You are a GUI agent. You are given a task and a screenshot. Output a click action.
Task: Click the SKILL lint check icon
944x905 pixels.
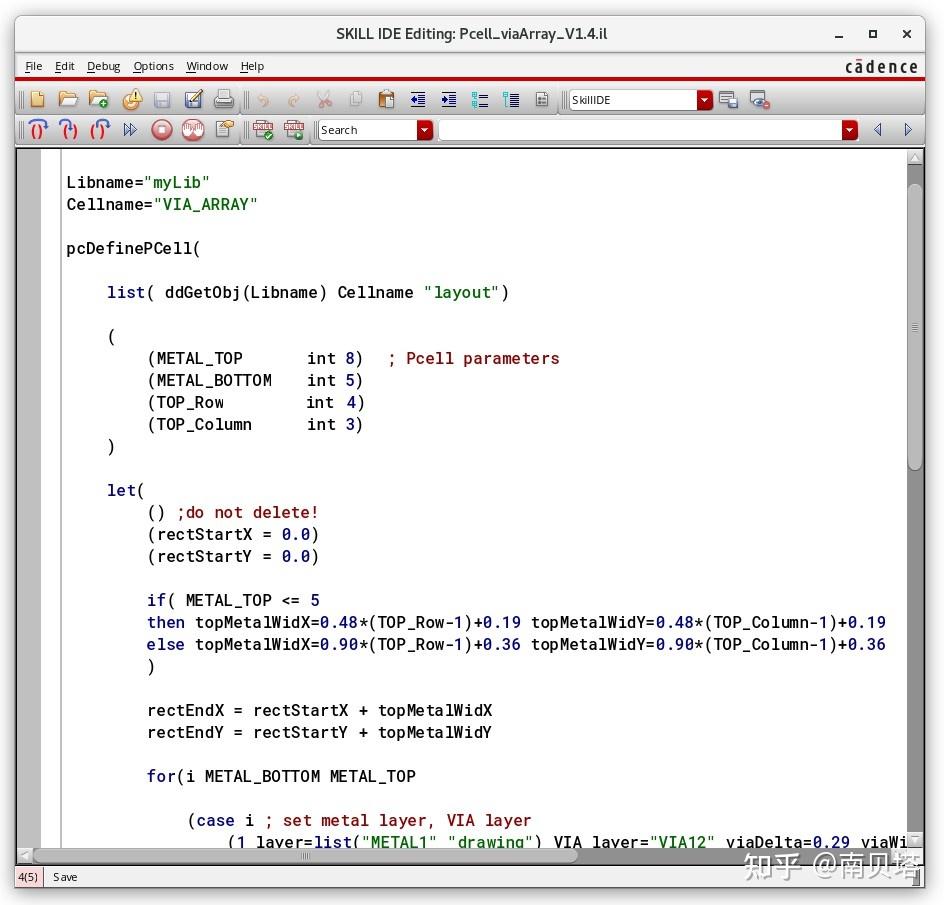[263, 129]
